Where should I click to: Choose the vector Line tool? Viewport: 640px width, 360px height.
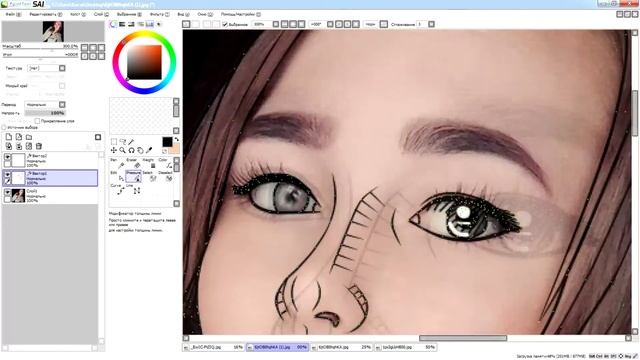[133, 189]
